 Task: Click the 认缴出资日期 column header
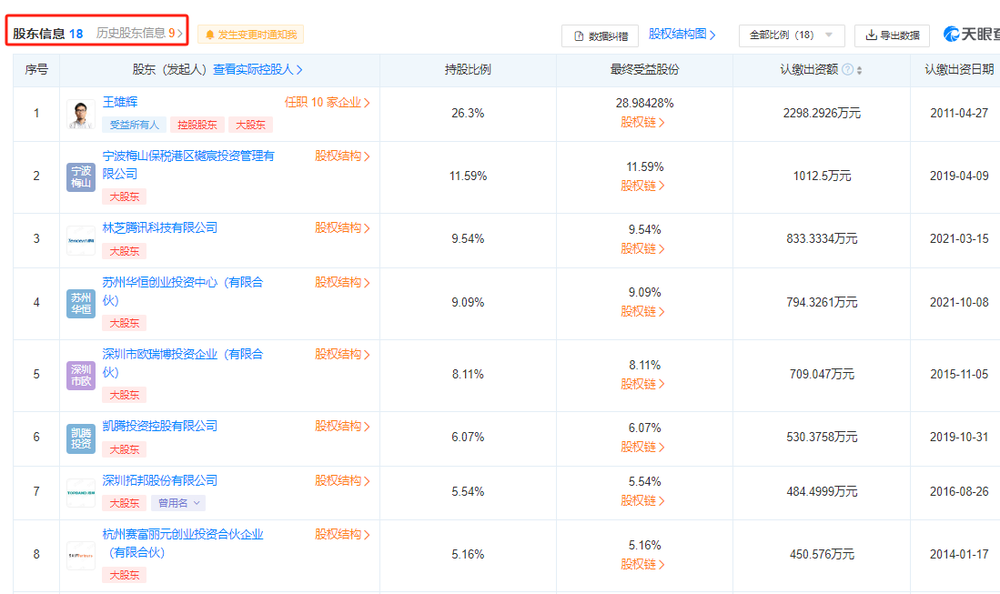coord(959,70)
